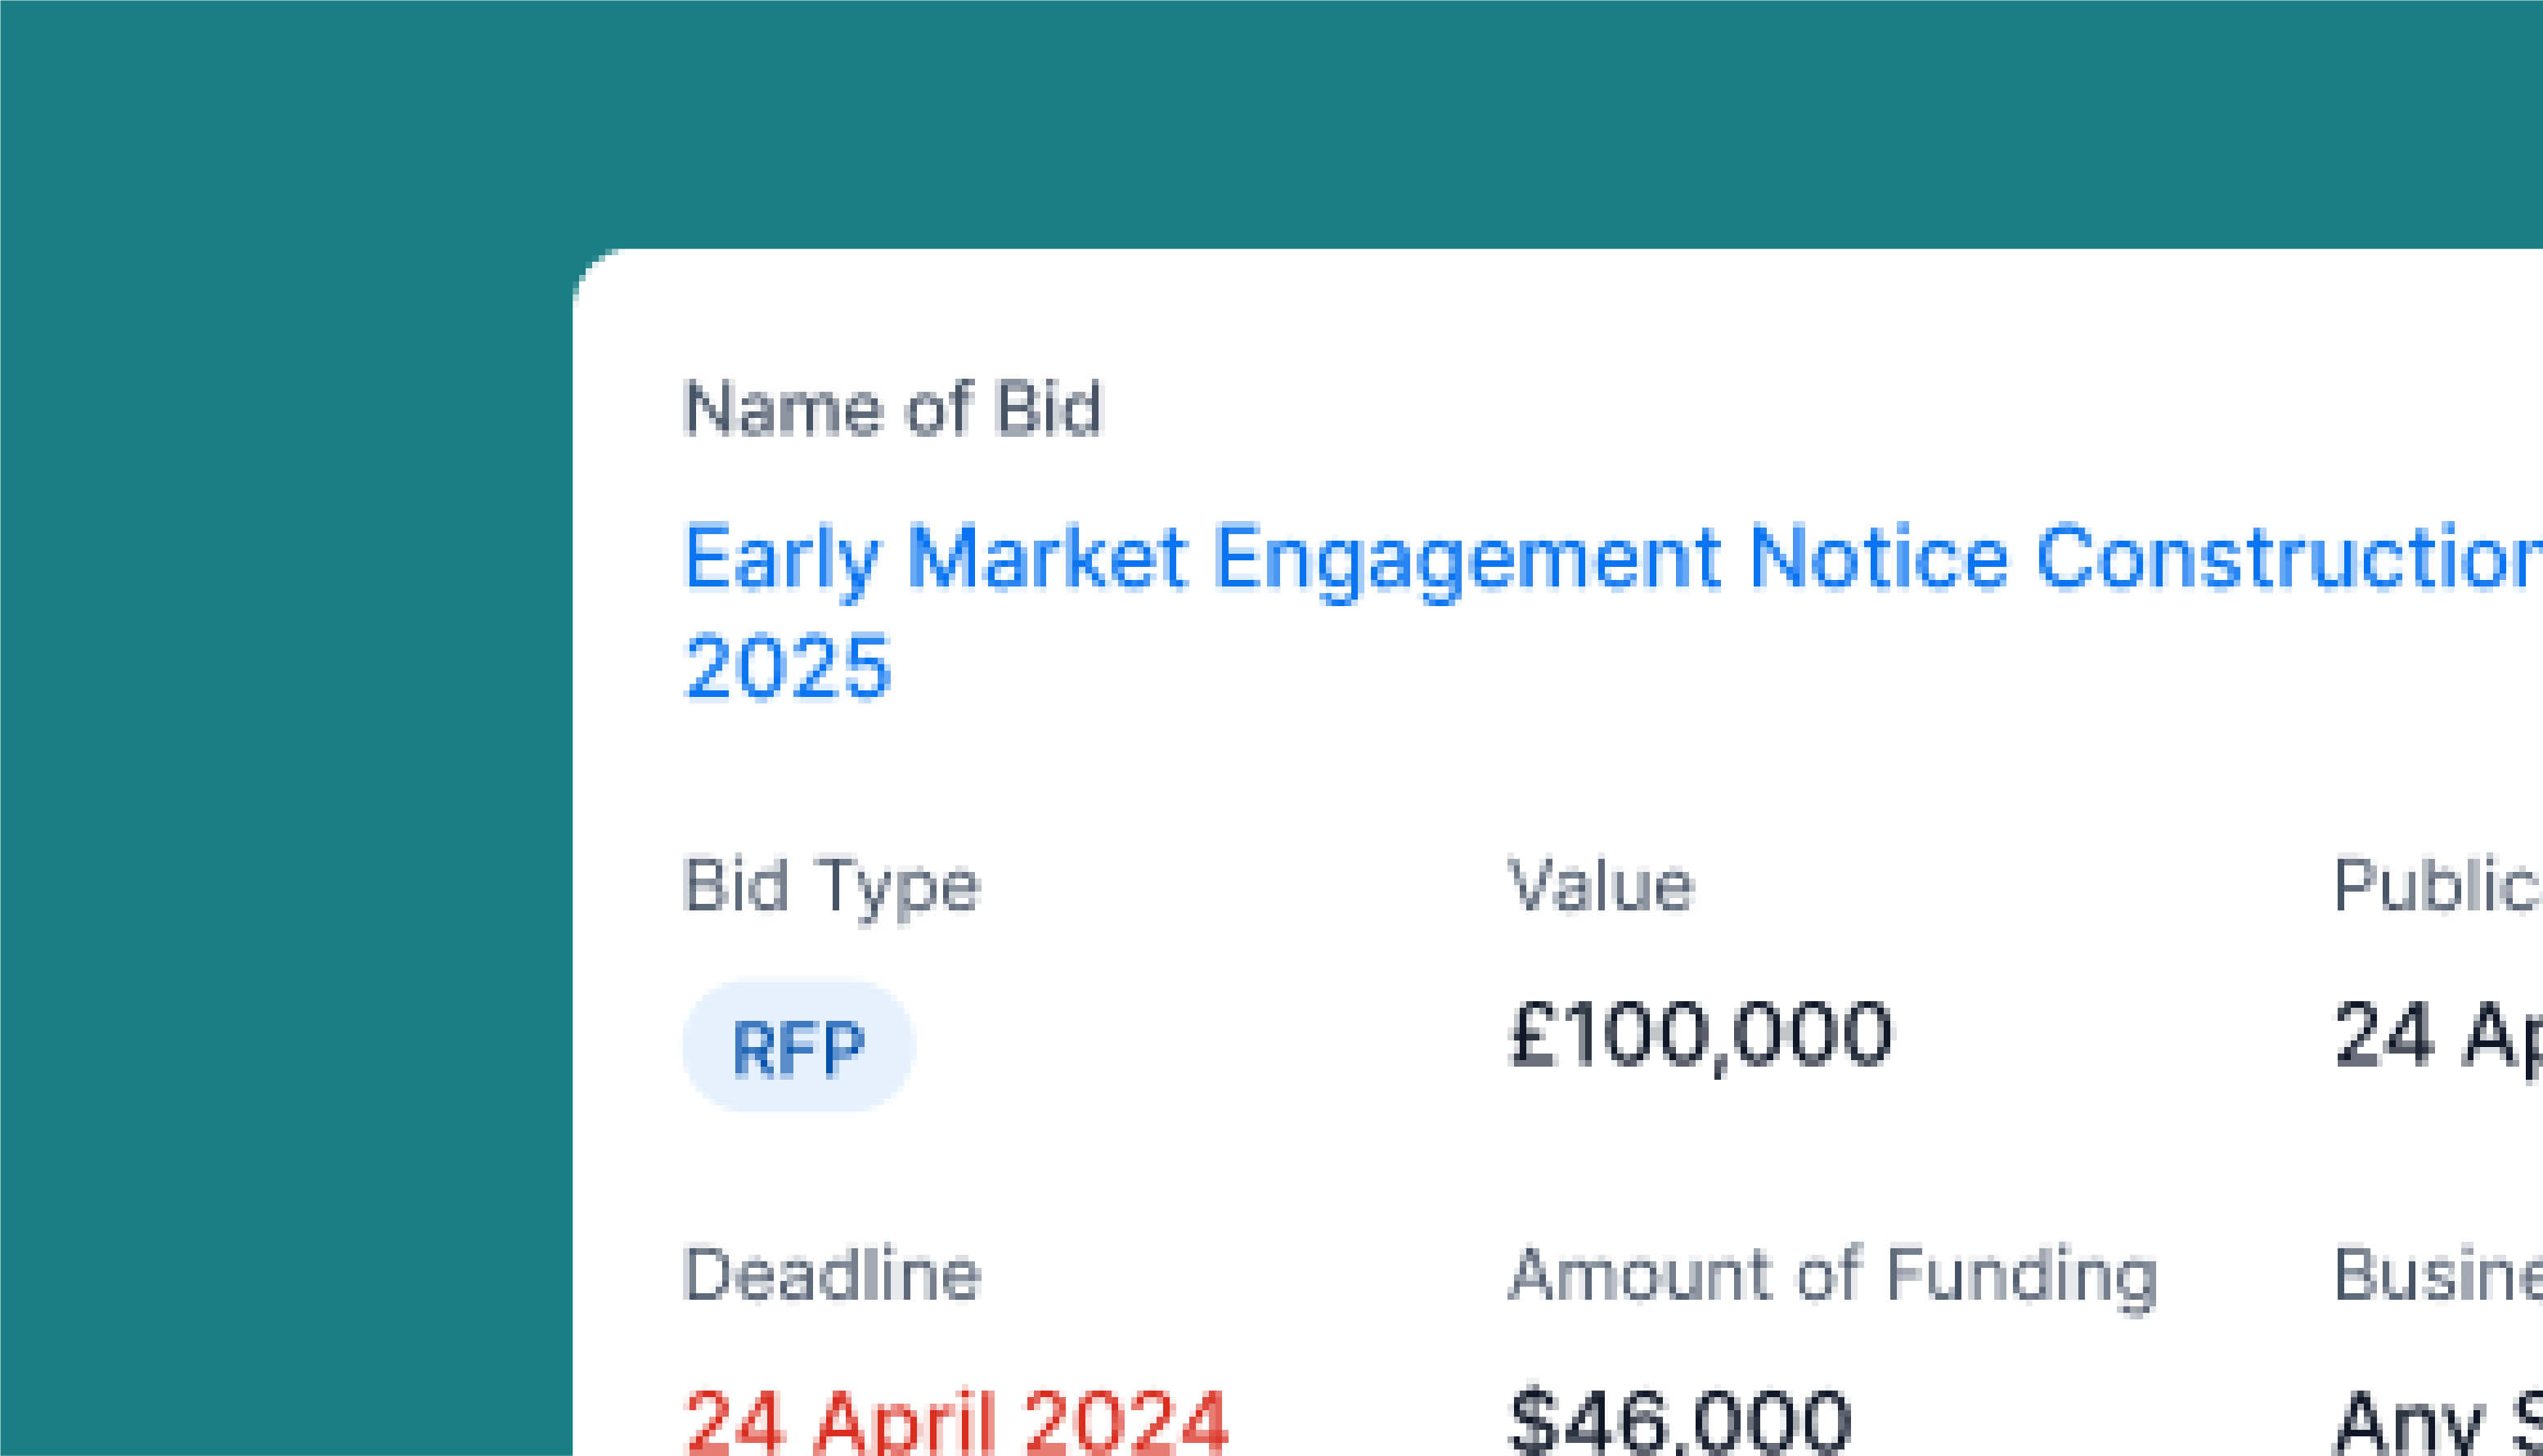This screenshot has height=1456, width=2543.
Task: Select the "Amount of Funding" label
Action: (1832, 1275)
